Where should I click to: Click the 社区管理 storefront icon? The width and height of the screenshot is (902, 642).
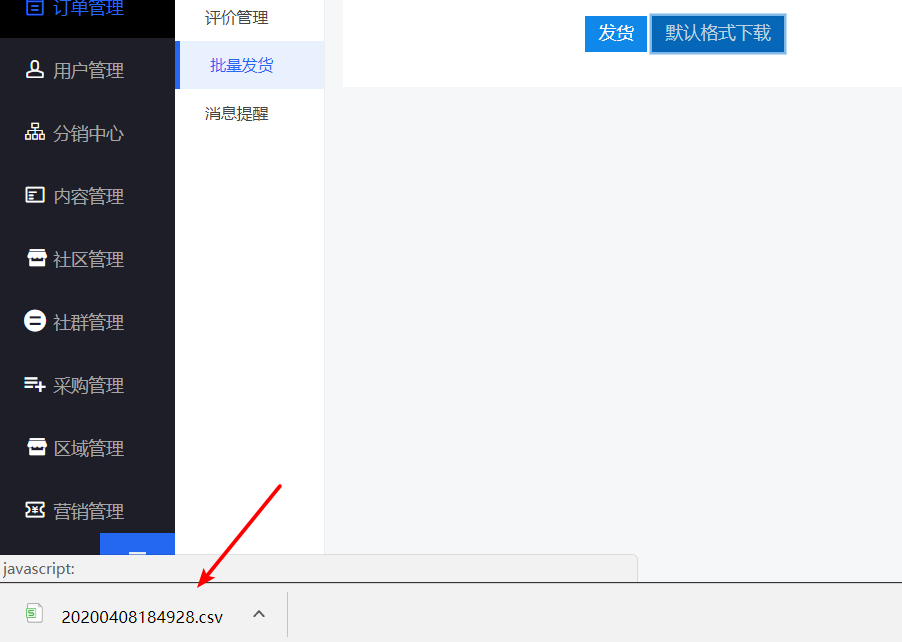tap(37, 258)
